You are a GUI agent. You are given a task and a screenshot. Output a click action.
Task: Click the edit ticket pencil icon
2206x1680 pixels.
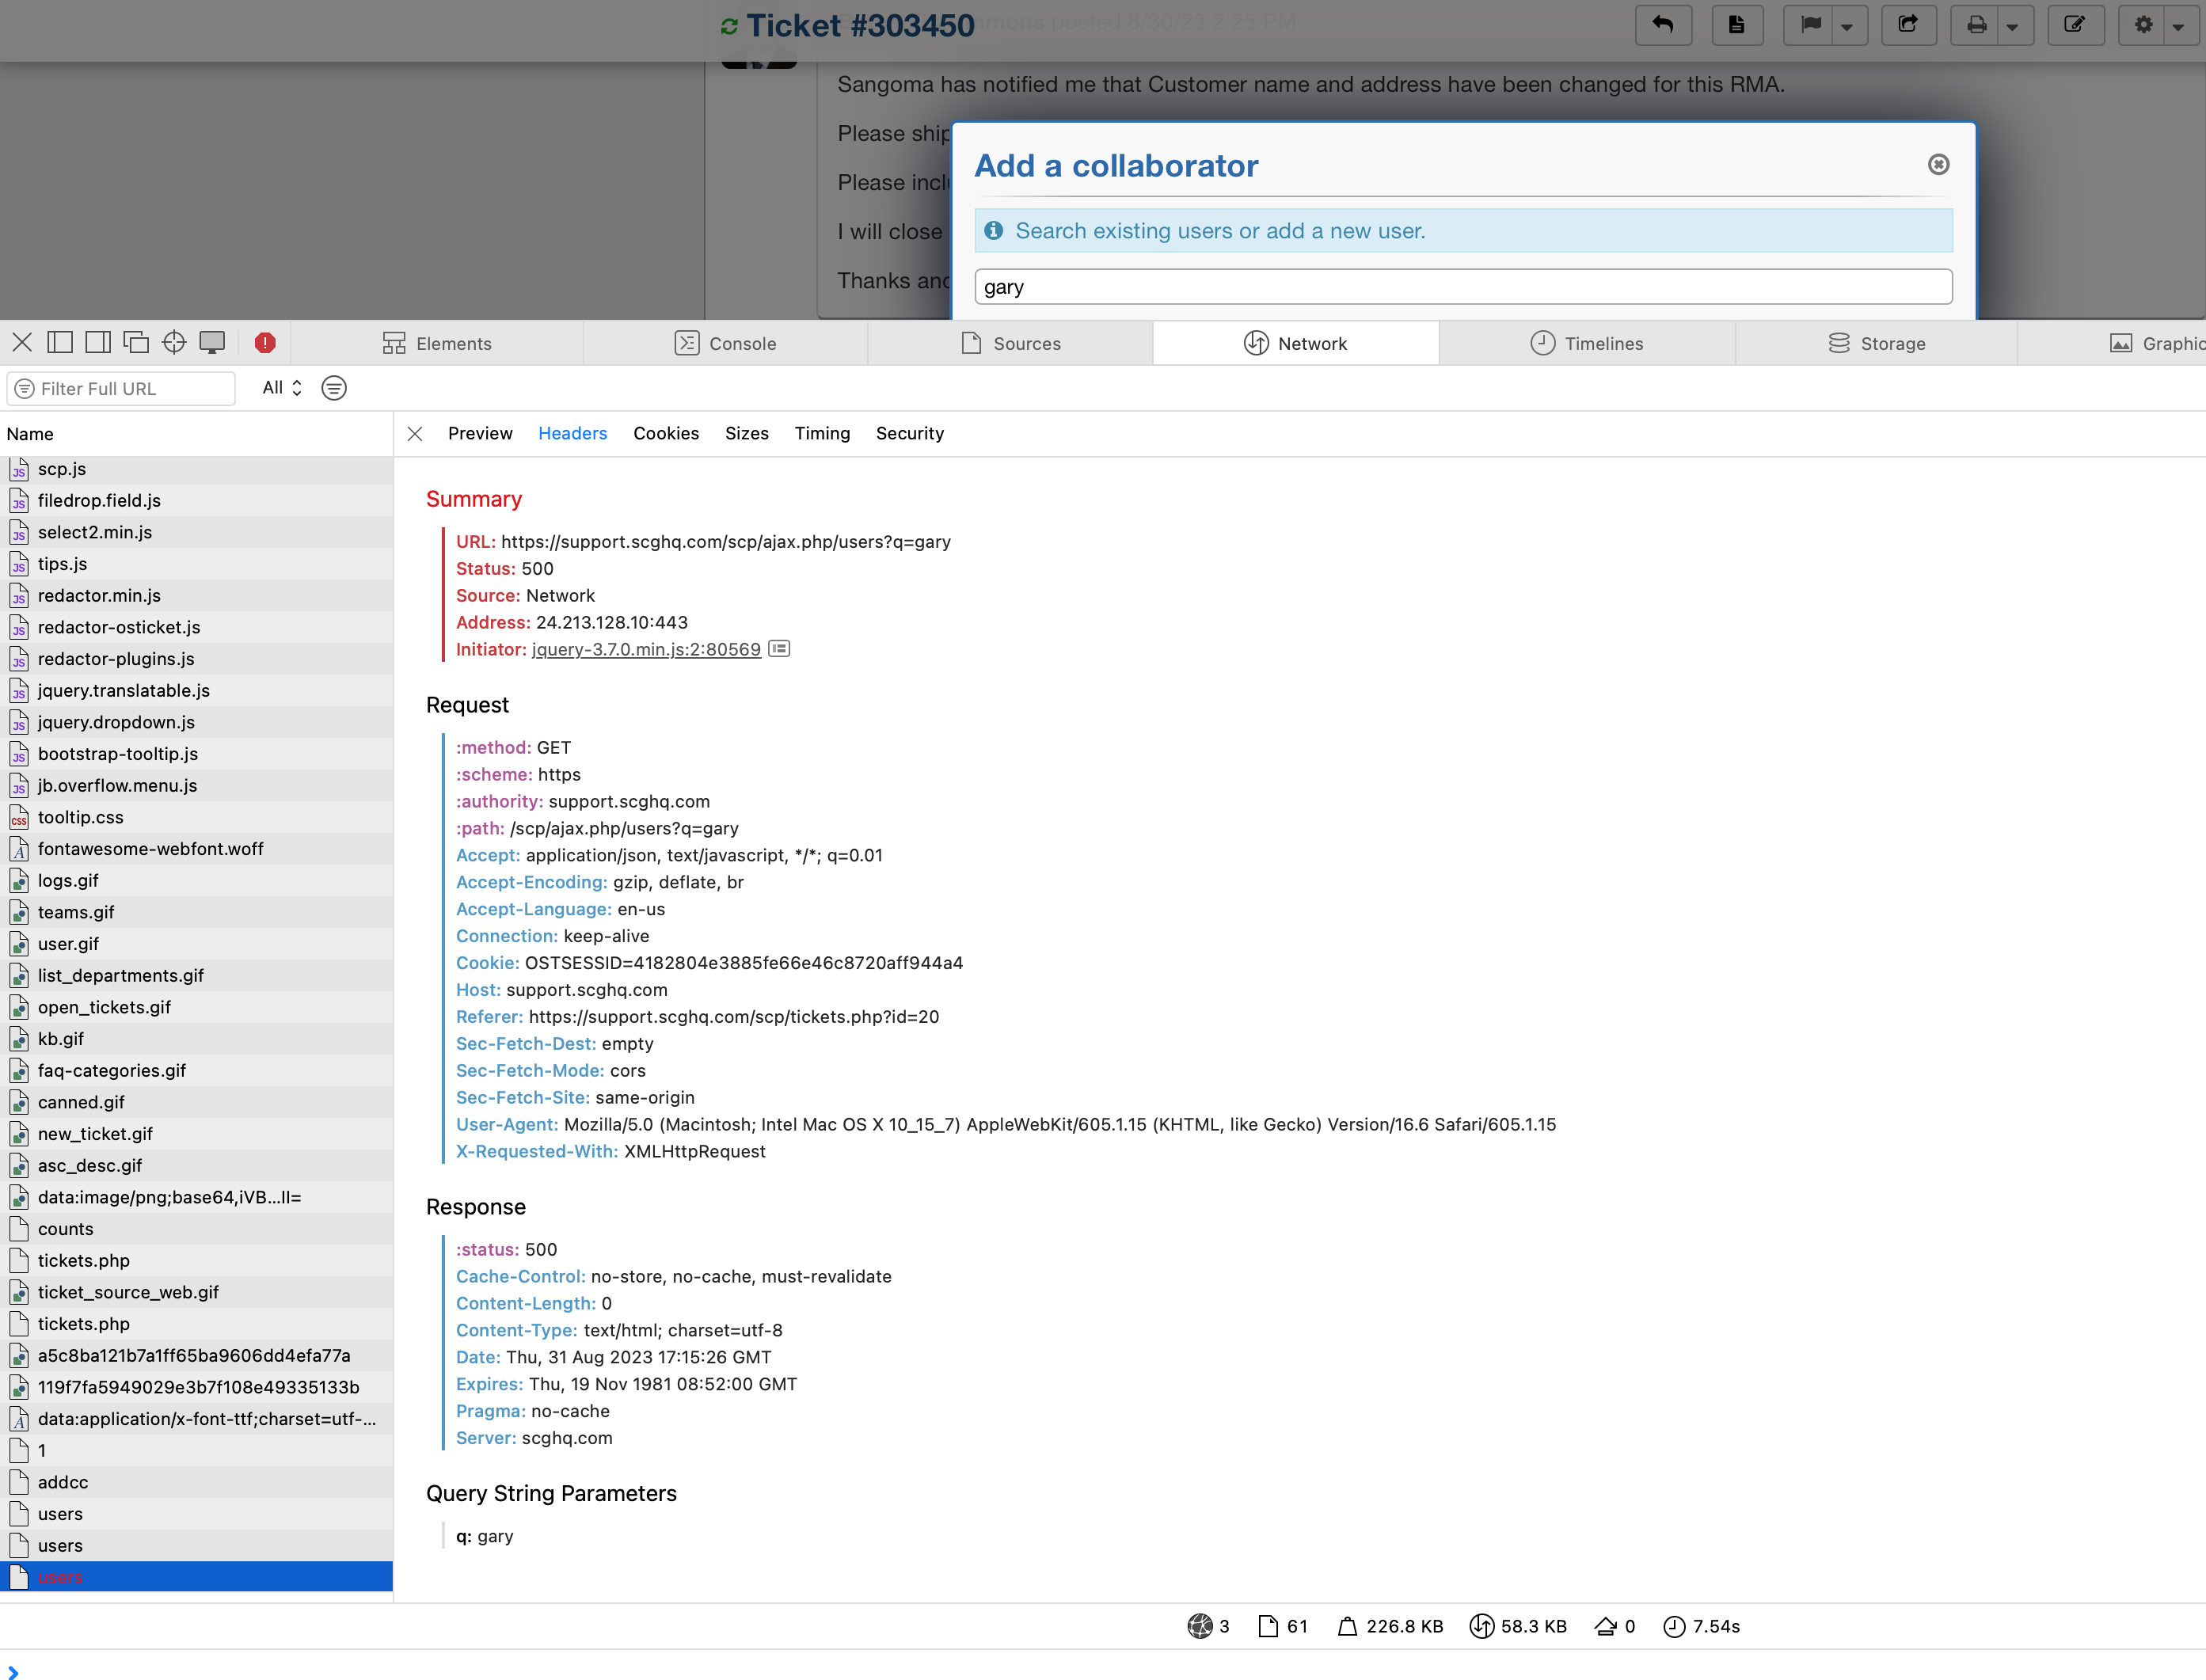click(x=2075, y=25)
